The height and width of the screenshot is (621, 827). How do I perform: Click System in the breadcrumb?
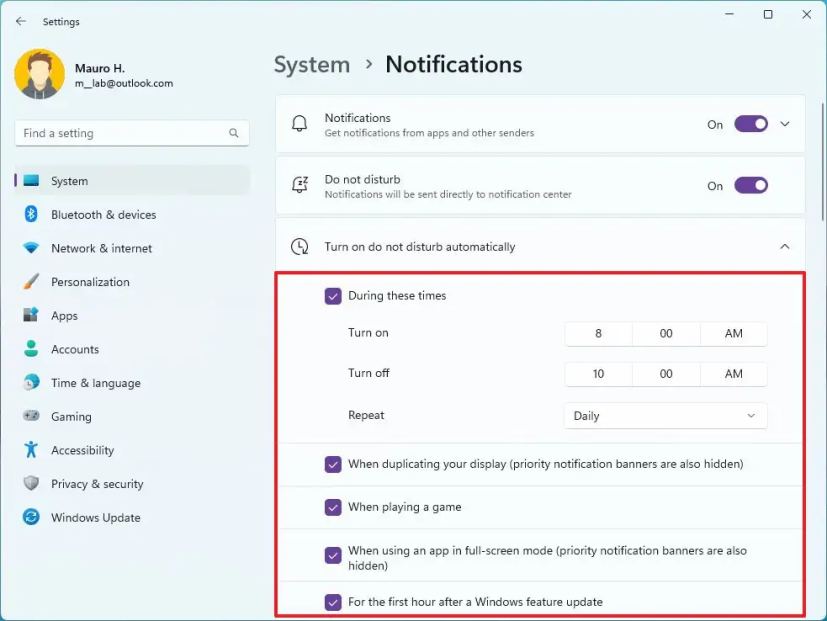[312, 64]
